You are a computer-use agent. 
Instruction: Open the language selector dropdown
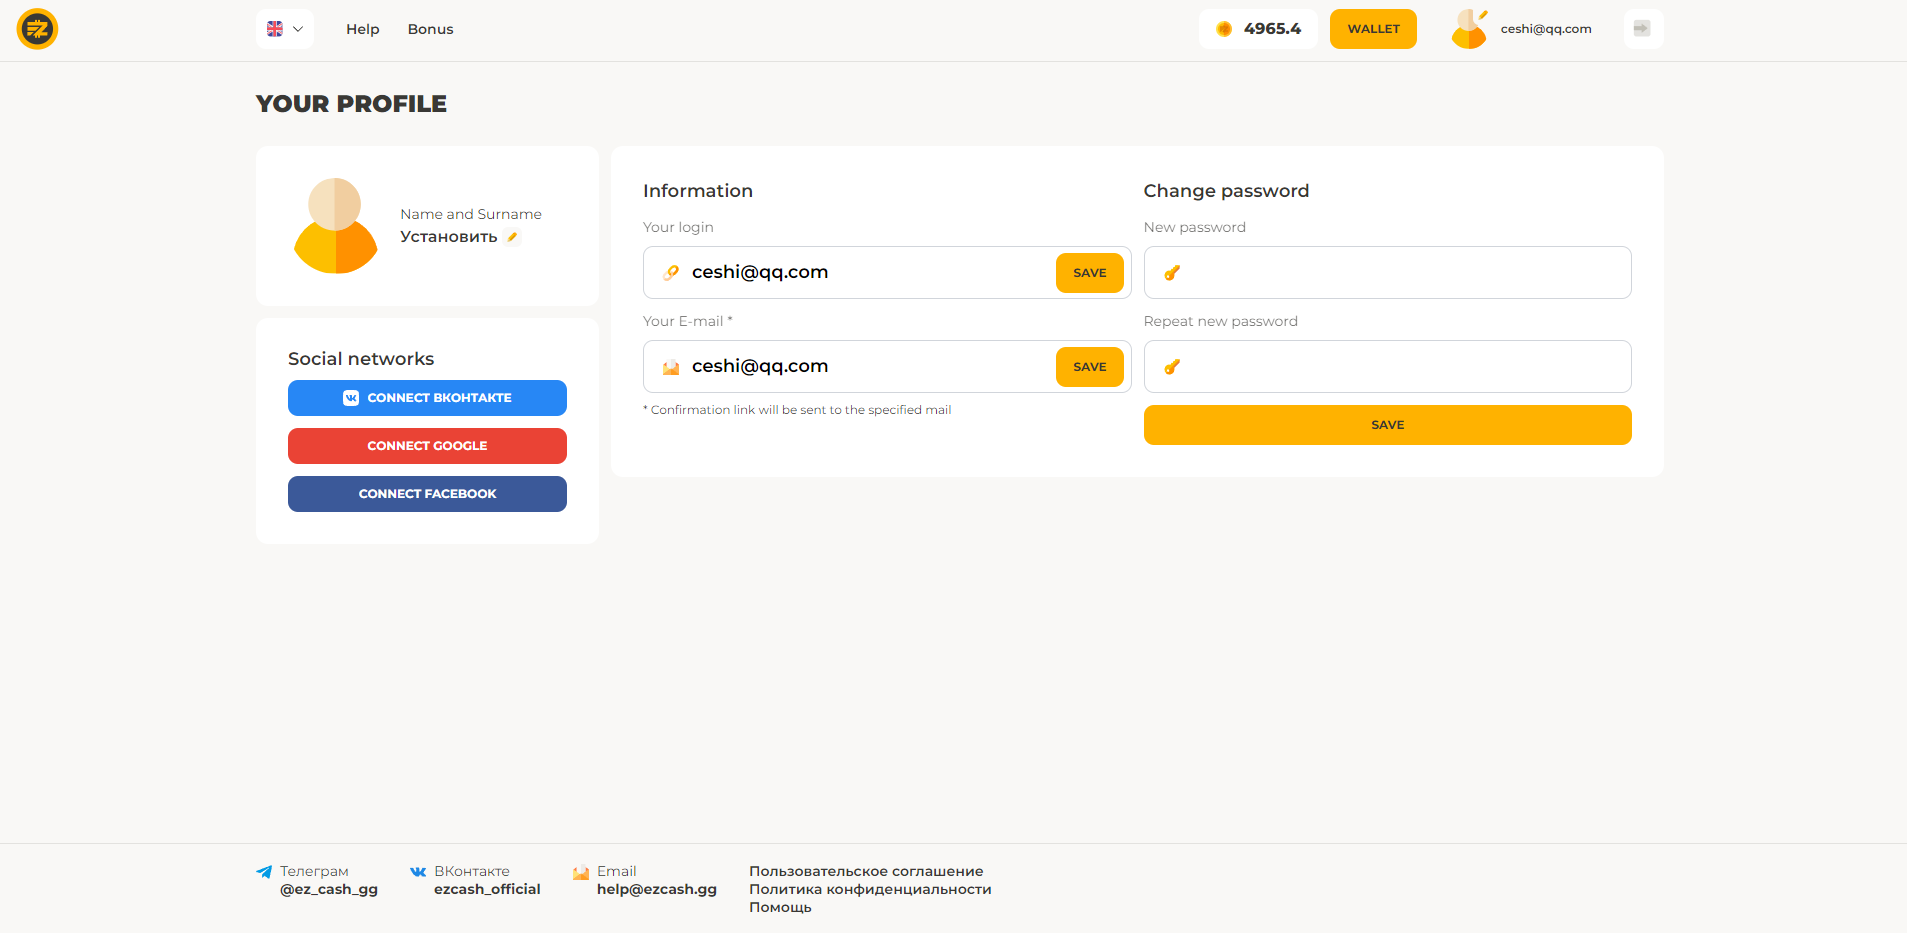[285, 29]
